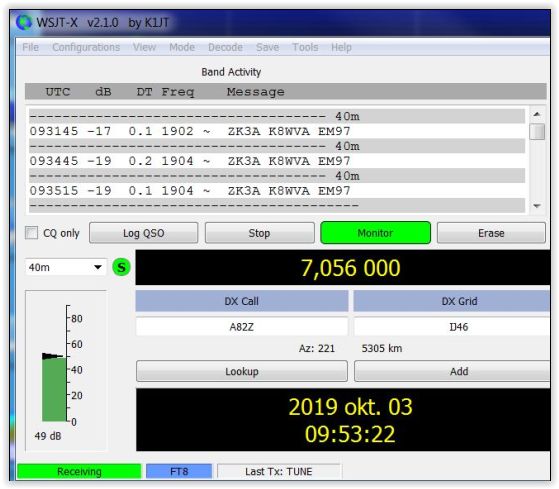
Task: Open the 40m band dropdown
Action: pos(66,267)
